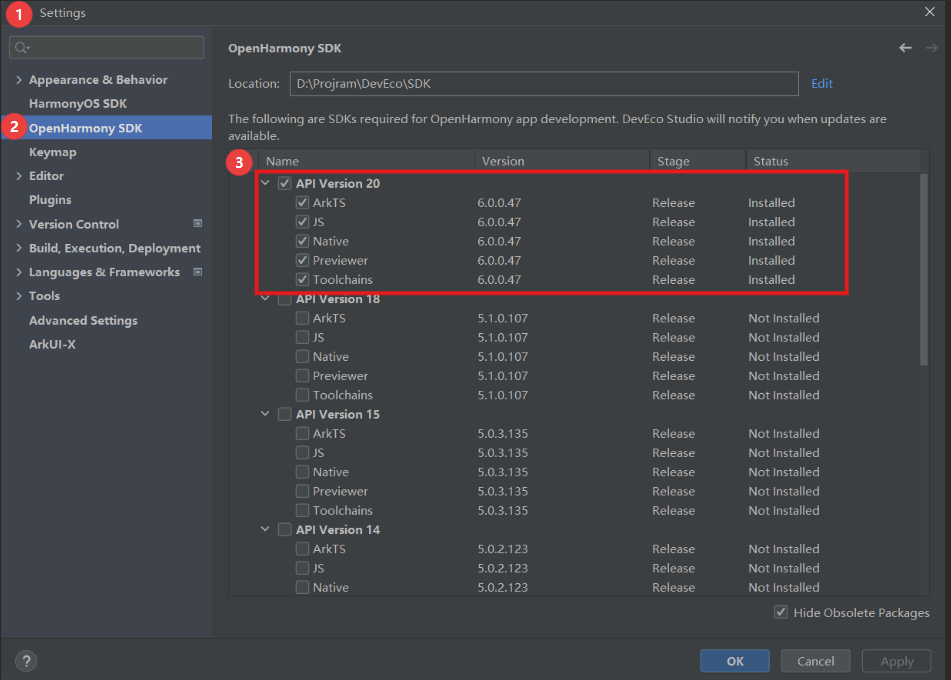Check the API Version 14 checkbox
The width and height of the screenshot is (951, 680).
pyautogui.click(x=284, y=530)
